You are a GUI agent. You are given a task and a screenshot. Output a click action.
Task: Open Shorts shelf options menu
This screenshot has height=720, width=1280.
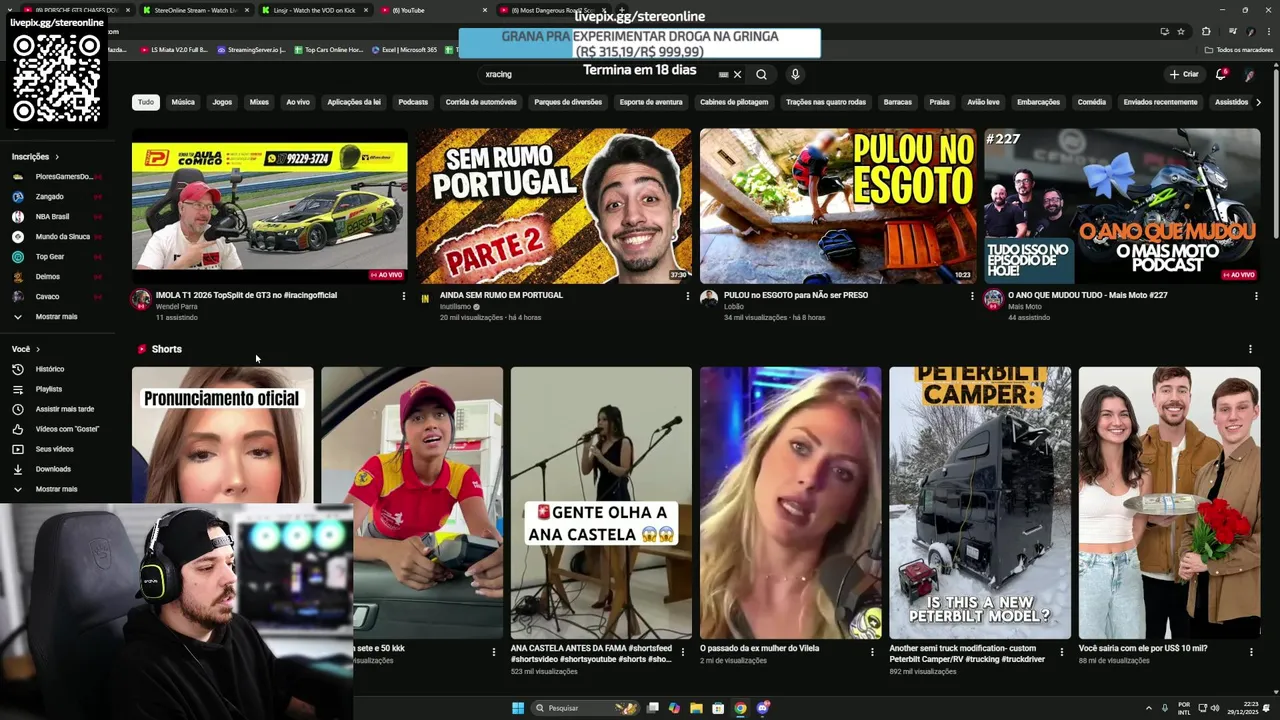pos(1250,349)
